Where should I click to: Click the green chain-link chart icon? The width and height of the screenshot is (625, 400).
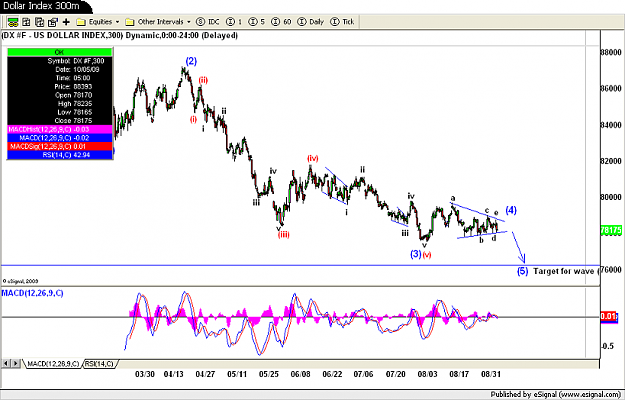tap(13, 22)
